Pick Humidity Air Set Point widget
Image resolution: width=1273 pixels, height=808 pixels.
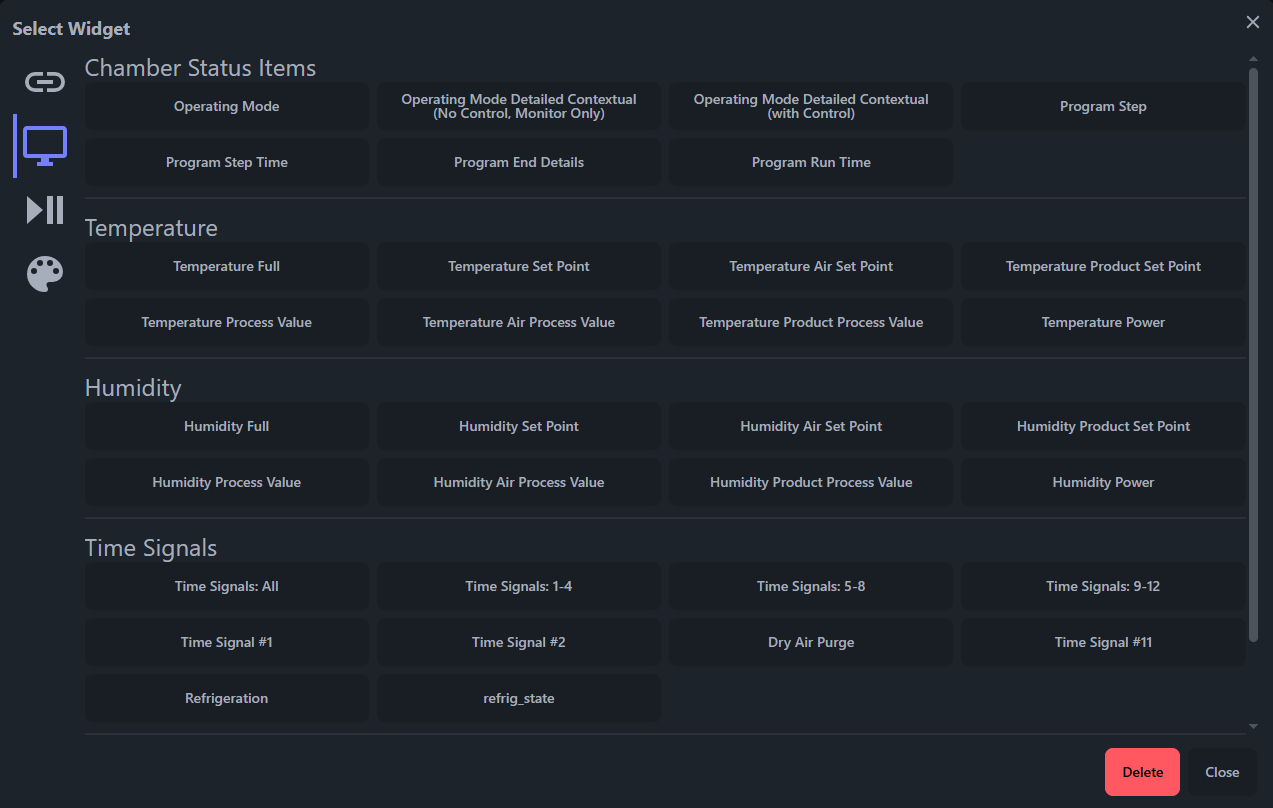tap(811, 426)
